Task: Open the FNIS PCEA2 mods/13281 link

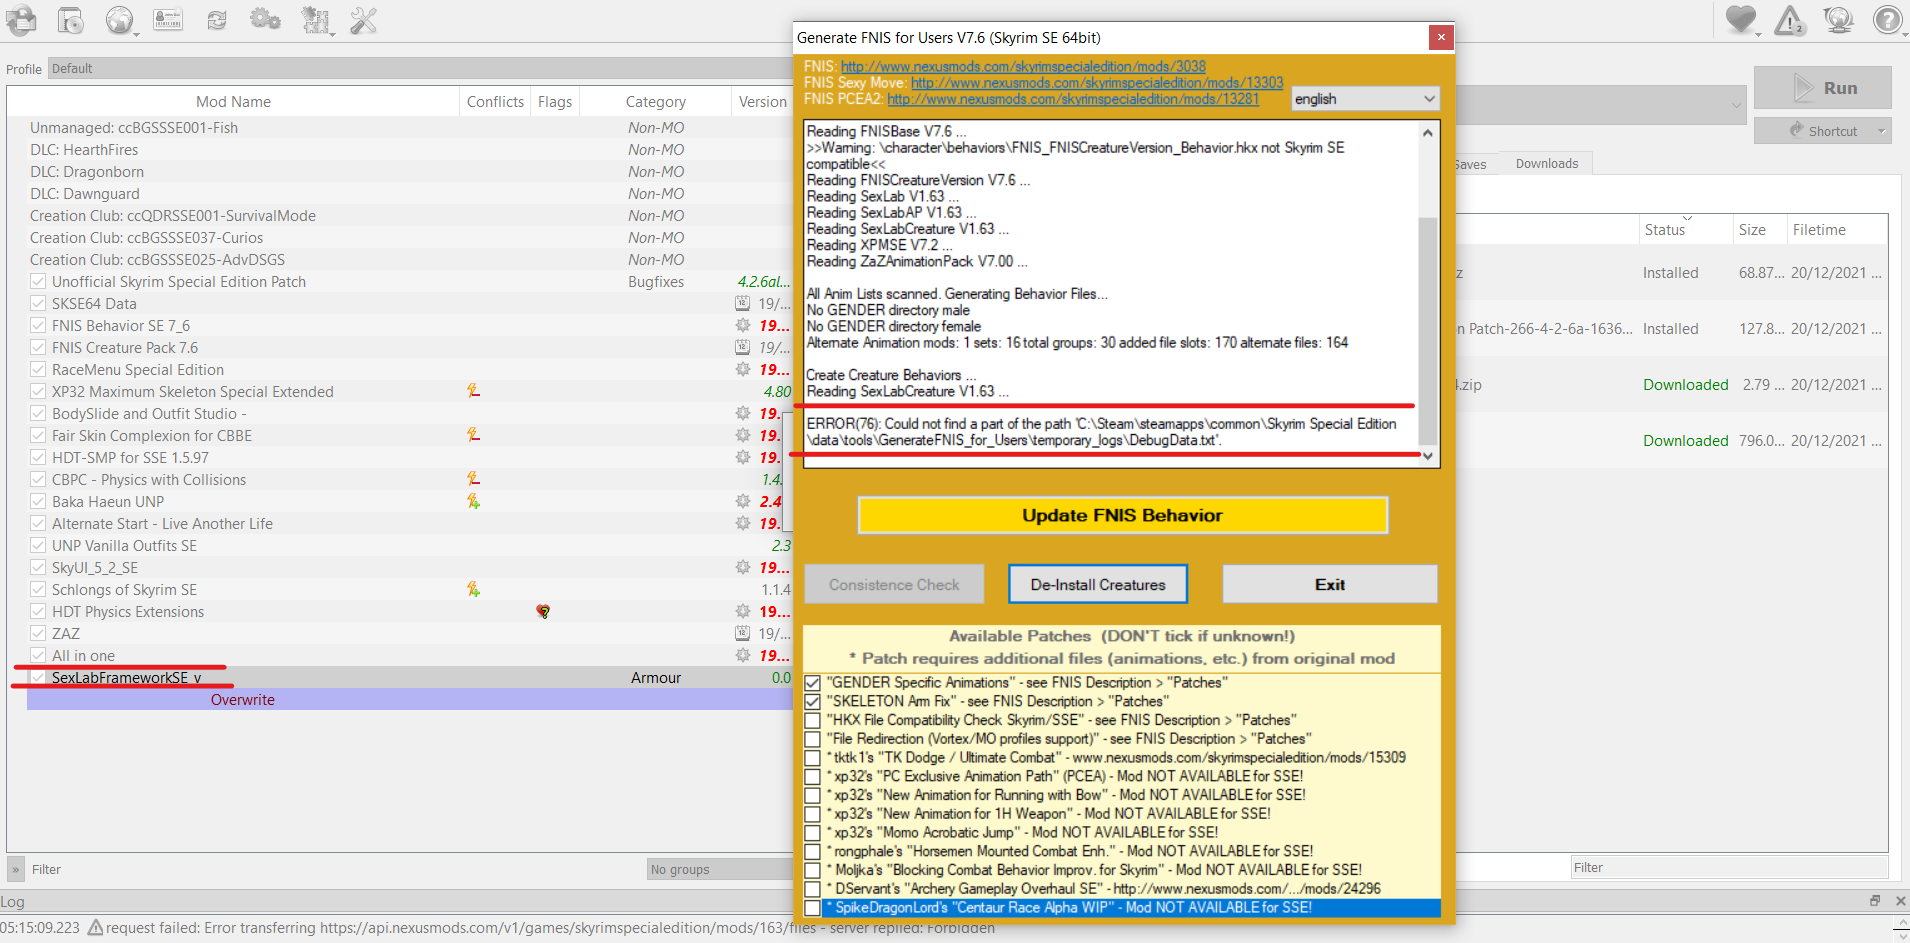Action: (1073, 99)
